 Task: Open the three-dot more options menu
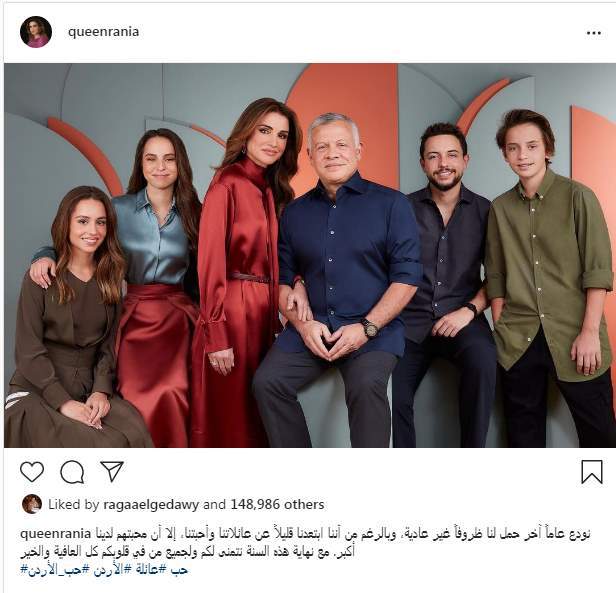tap(594, 33)
